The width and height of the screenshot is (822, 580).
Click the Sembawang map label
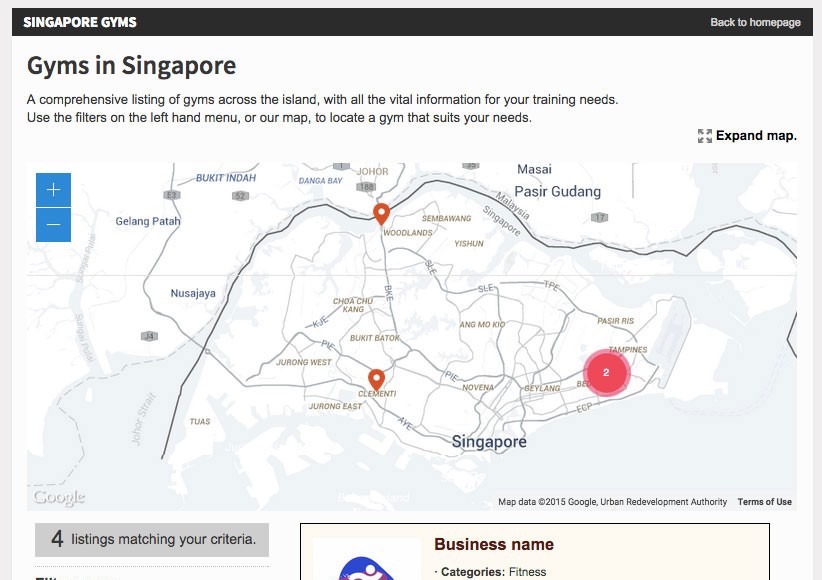pos(447,218)
